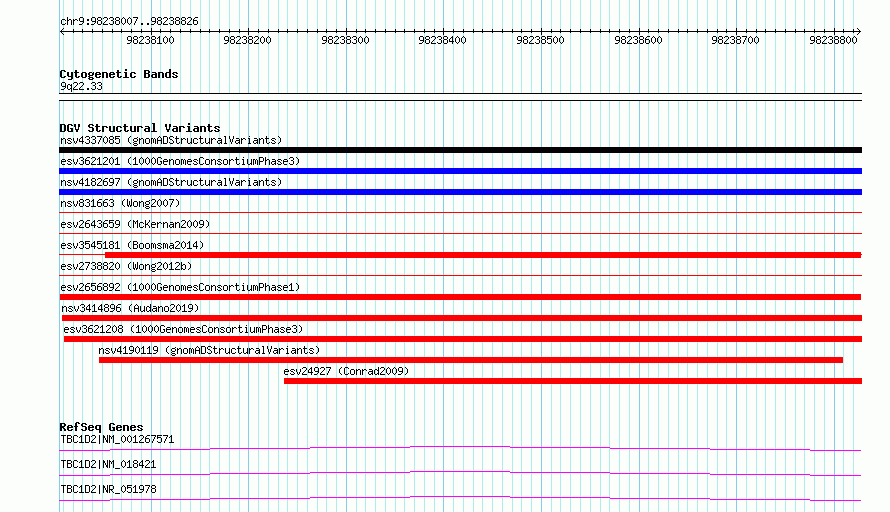Screen dimensions: 890x512
Task: Click the cytogenetic band 9q22.33 bar
Action: (460, 97)
